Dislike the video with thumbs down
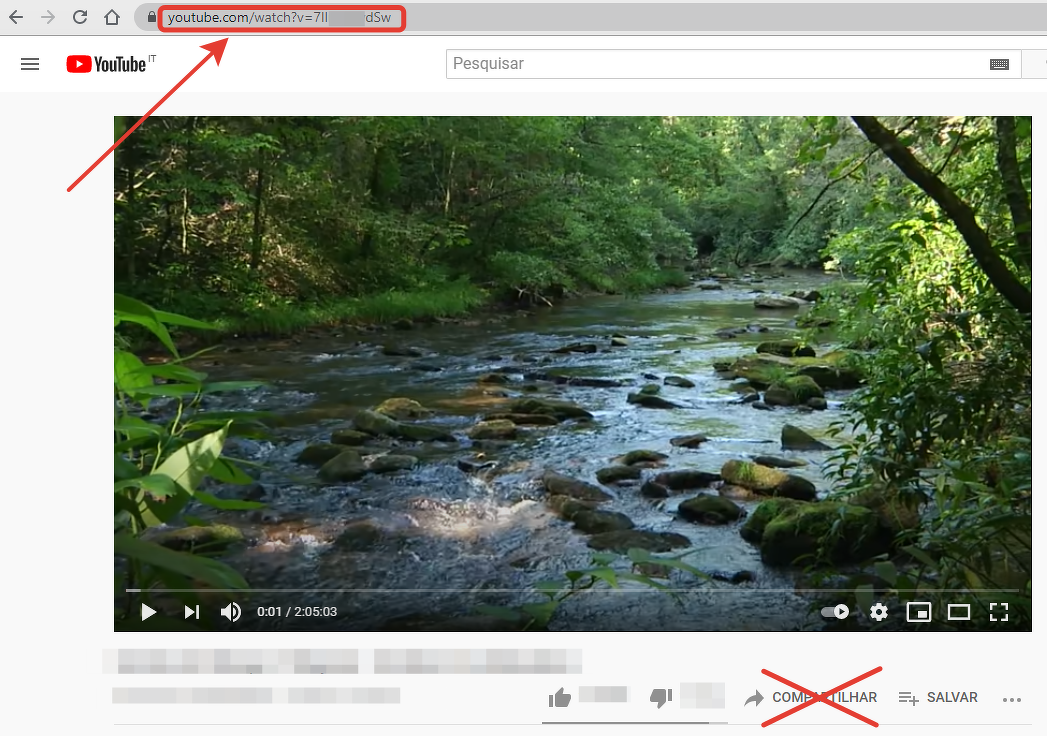 point(661,698)
